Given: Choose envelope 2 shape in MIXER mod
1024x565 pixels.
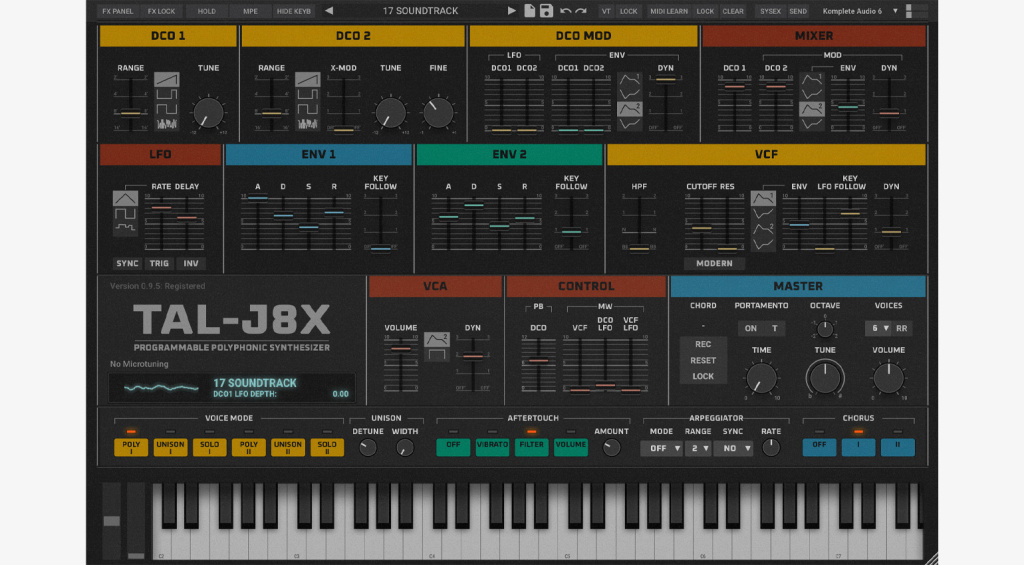Looking at the screenshot, I should tap(812, 108).
